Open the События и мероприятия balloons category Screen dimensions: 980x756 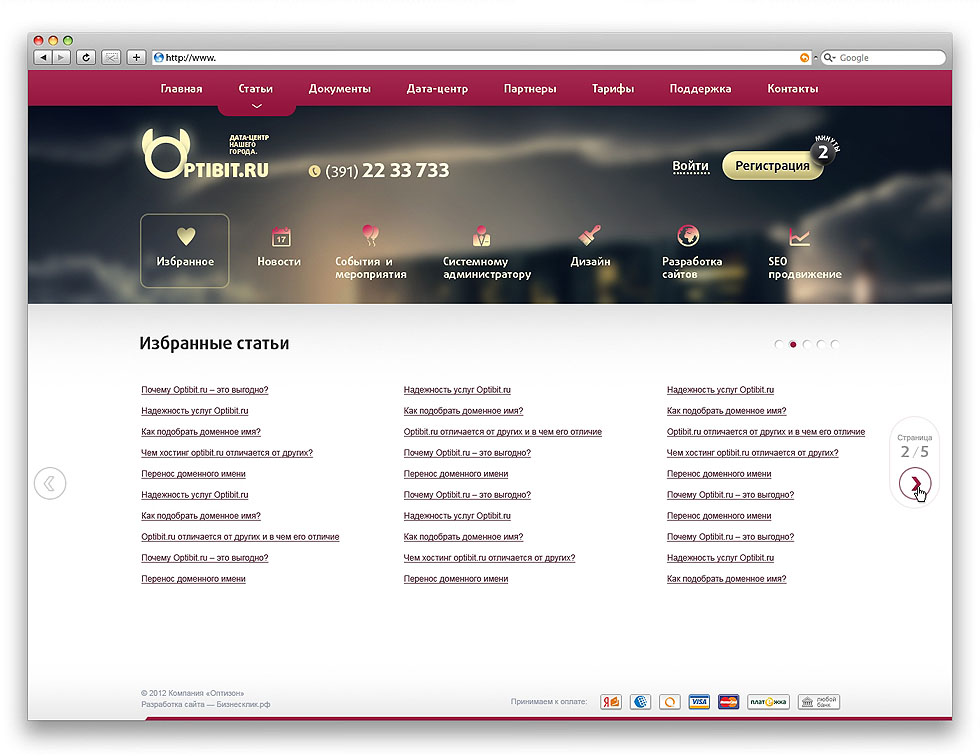click(371, 252)
